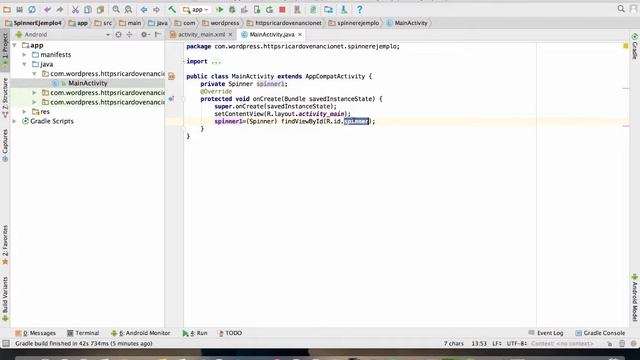Open Project Structure icon
Image resolution: width=640 pixels, height=360 pixels.
tap(329, 9)
